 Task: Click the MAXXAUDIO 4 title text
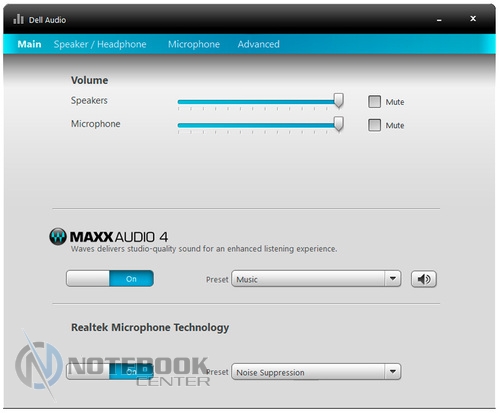pos(119,237)
